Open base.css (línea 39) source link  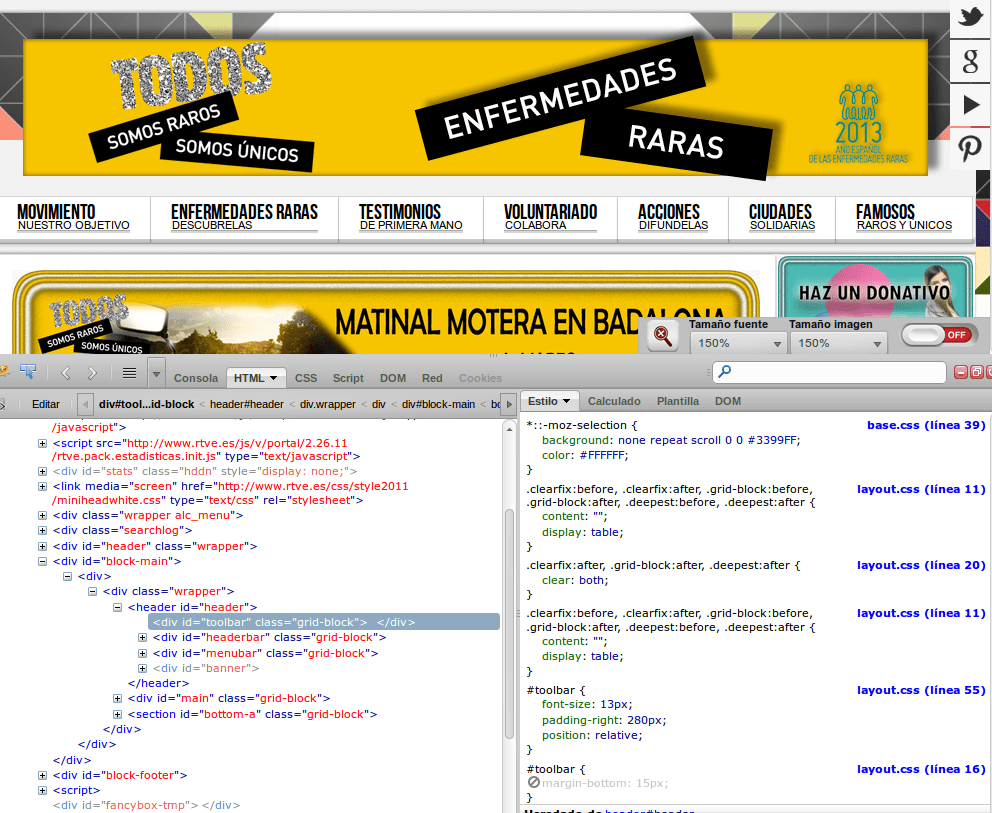click(926, 425)
